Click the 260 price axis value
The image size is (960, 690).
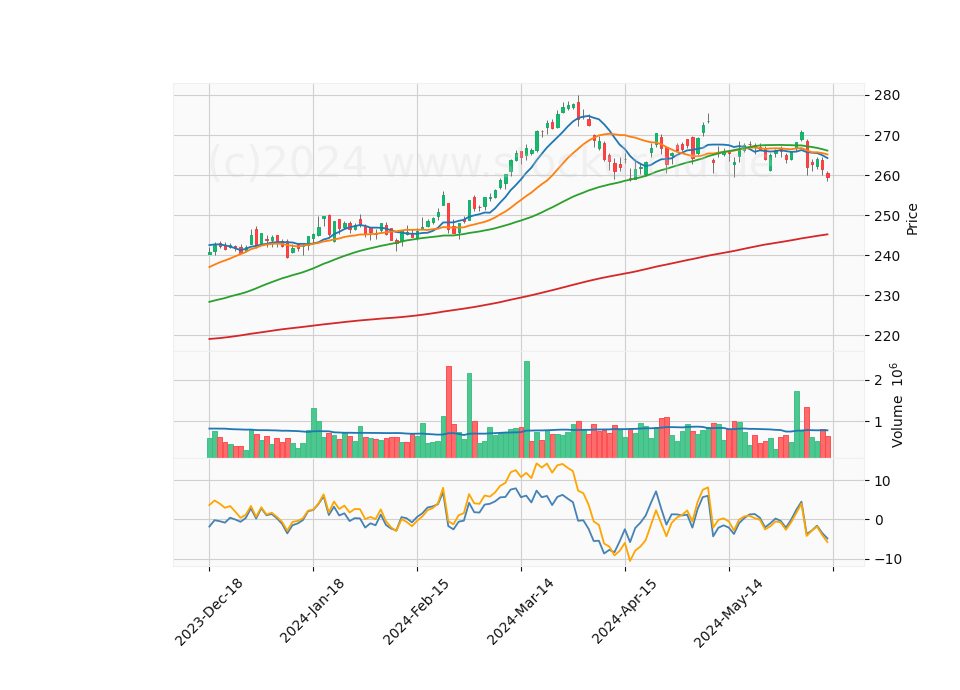click(x=888, y=176)
